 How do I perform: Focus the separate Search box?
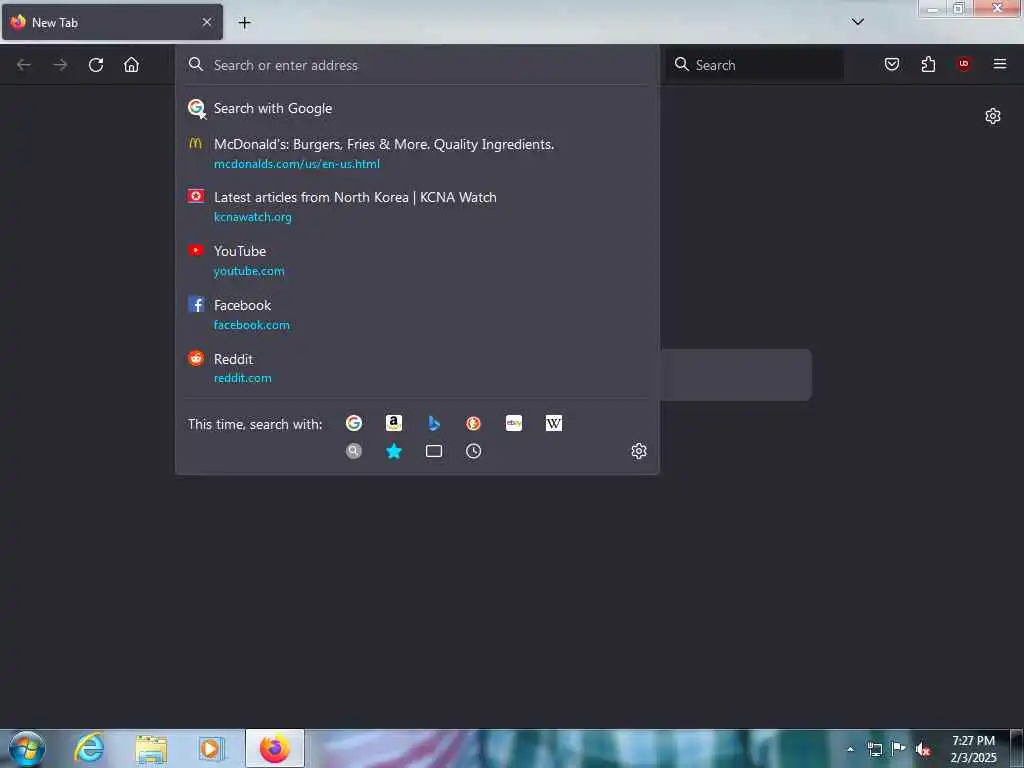pos(755,65)
